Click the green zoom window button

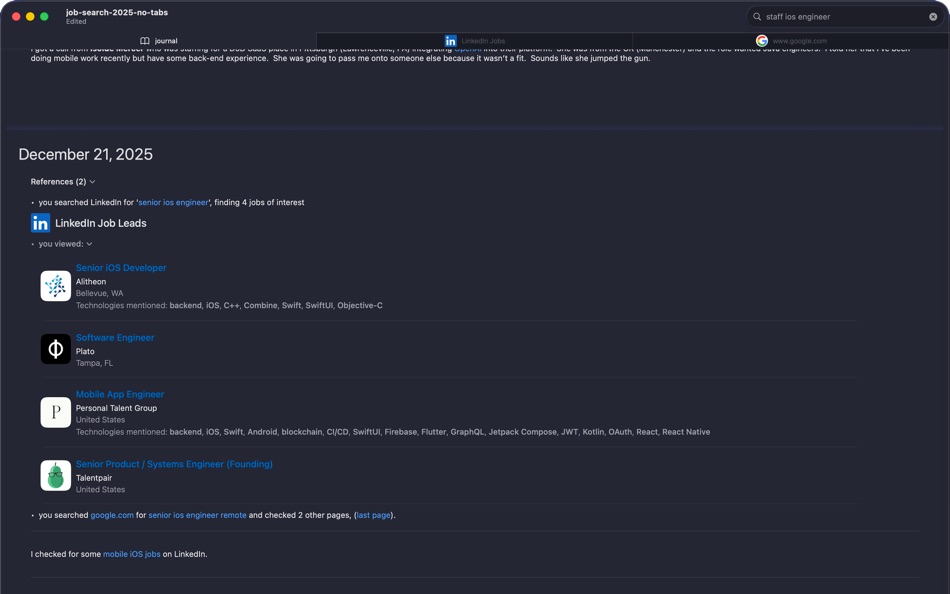point(44,17)
